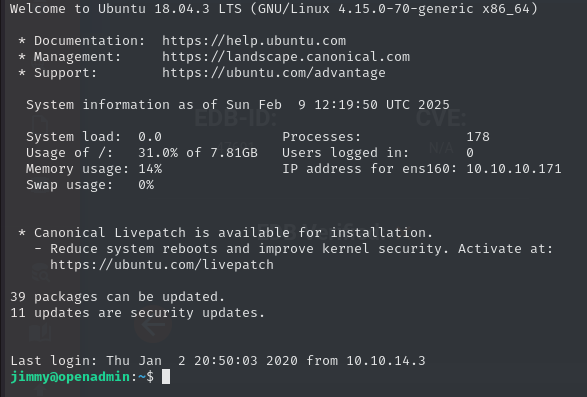
Task: Click the Processes count 178
Action: coord(478,137)
